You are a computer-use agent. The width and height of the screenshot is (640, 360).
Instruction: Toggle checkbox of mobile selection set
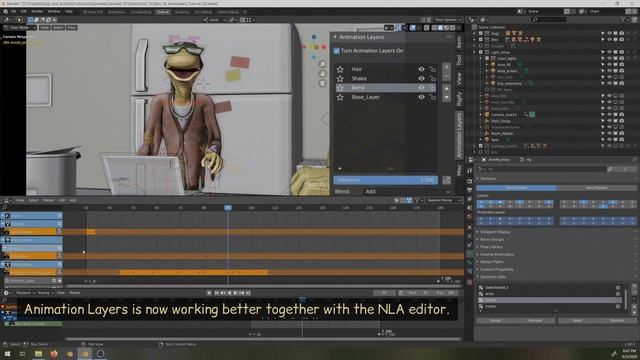(x=618, y=307)
